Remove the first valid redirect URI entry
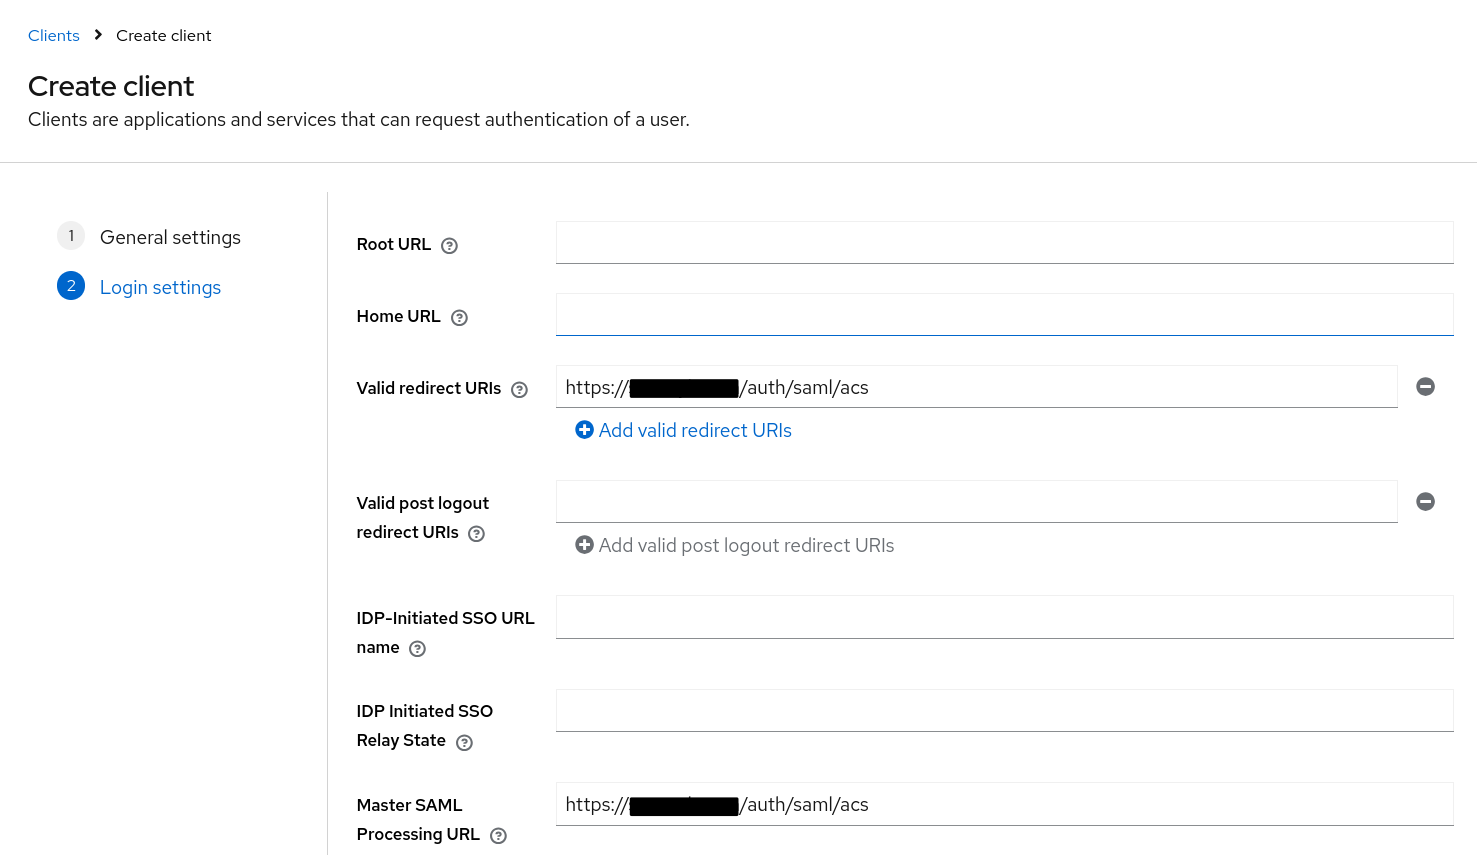The width and height of the screenshot is (1477, 855). tap(1425, 386)
